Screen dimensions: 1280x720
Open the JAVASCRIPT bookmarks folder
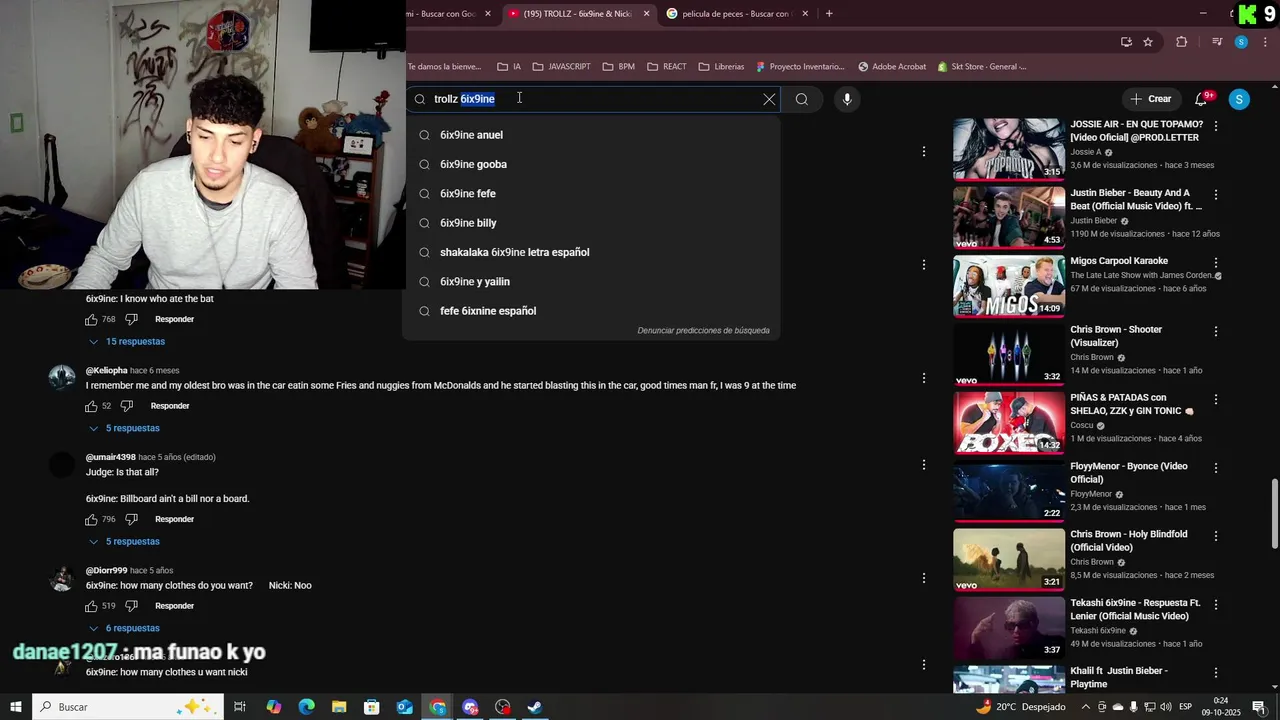(x=561, y=67)
